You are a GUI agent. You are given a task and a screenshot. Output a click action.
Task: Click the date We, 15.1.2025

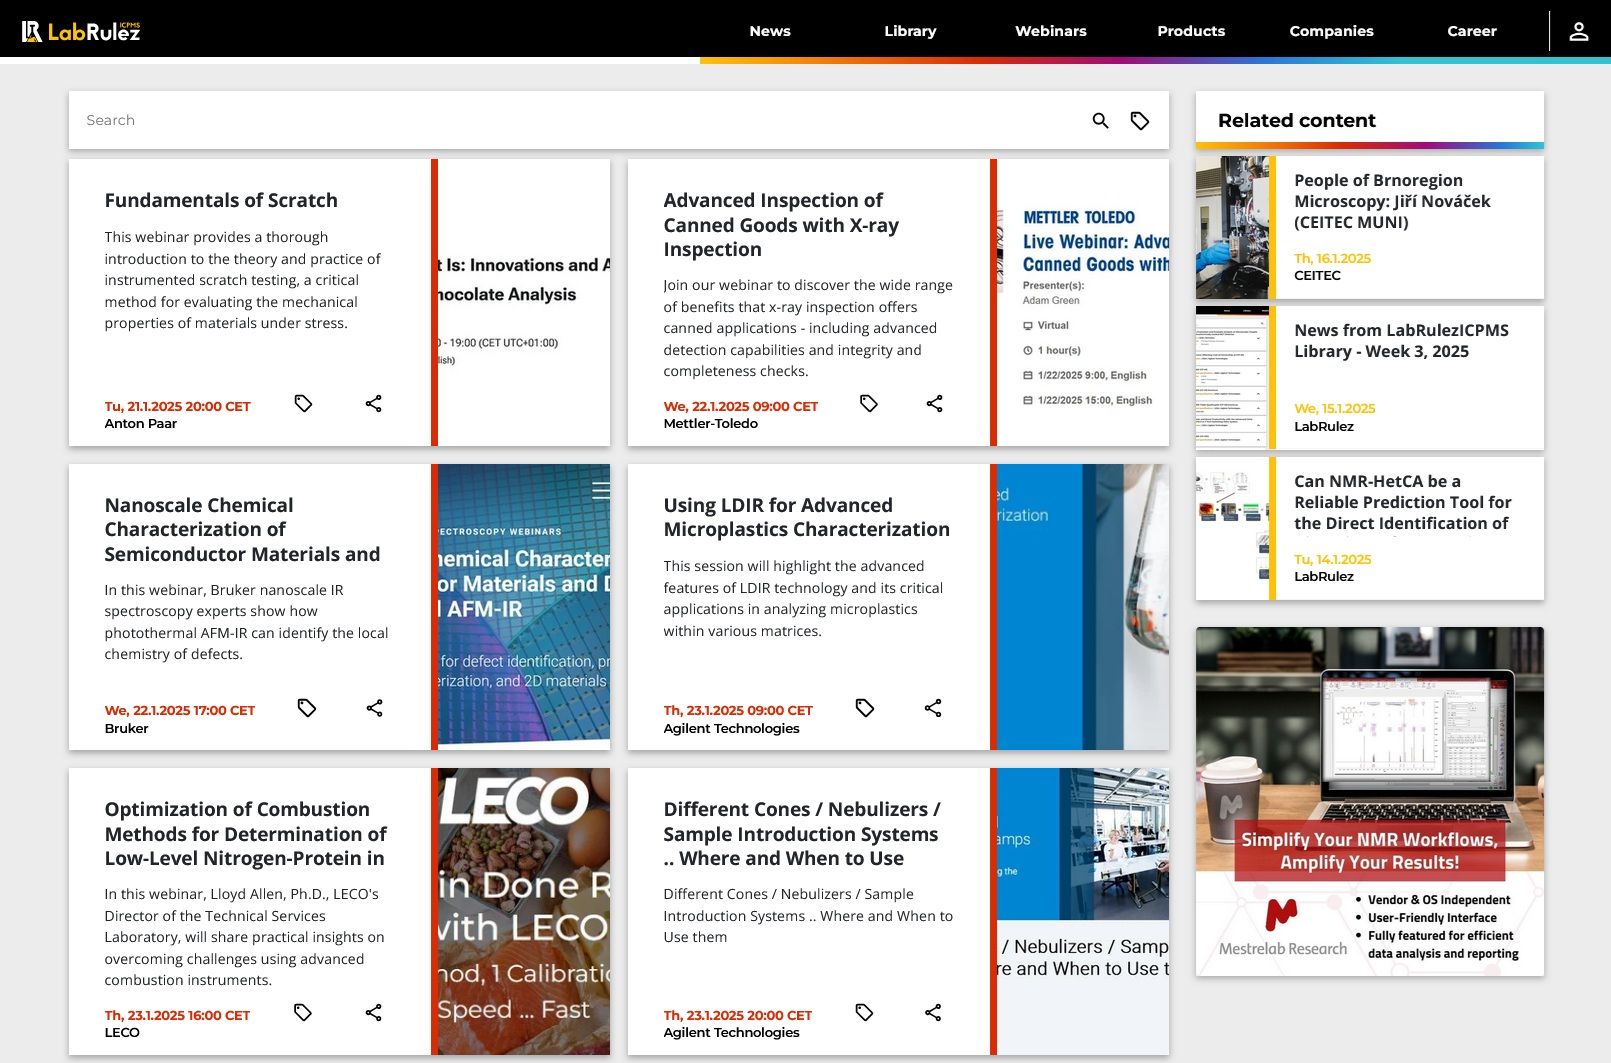[1335, 408]
